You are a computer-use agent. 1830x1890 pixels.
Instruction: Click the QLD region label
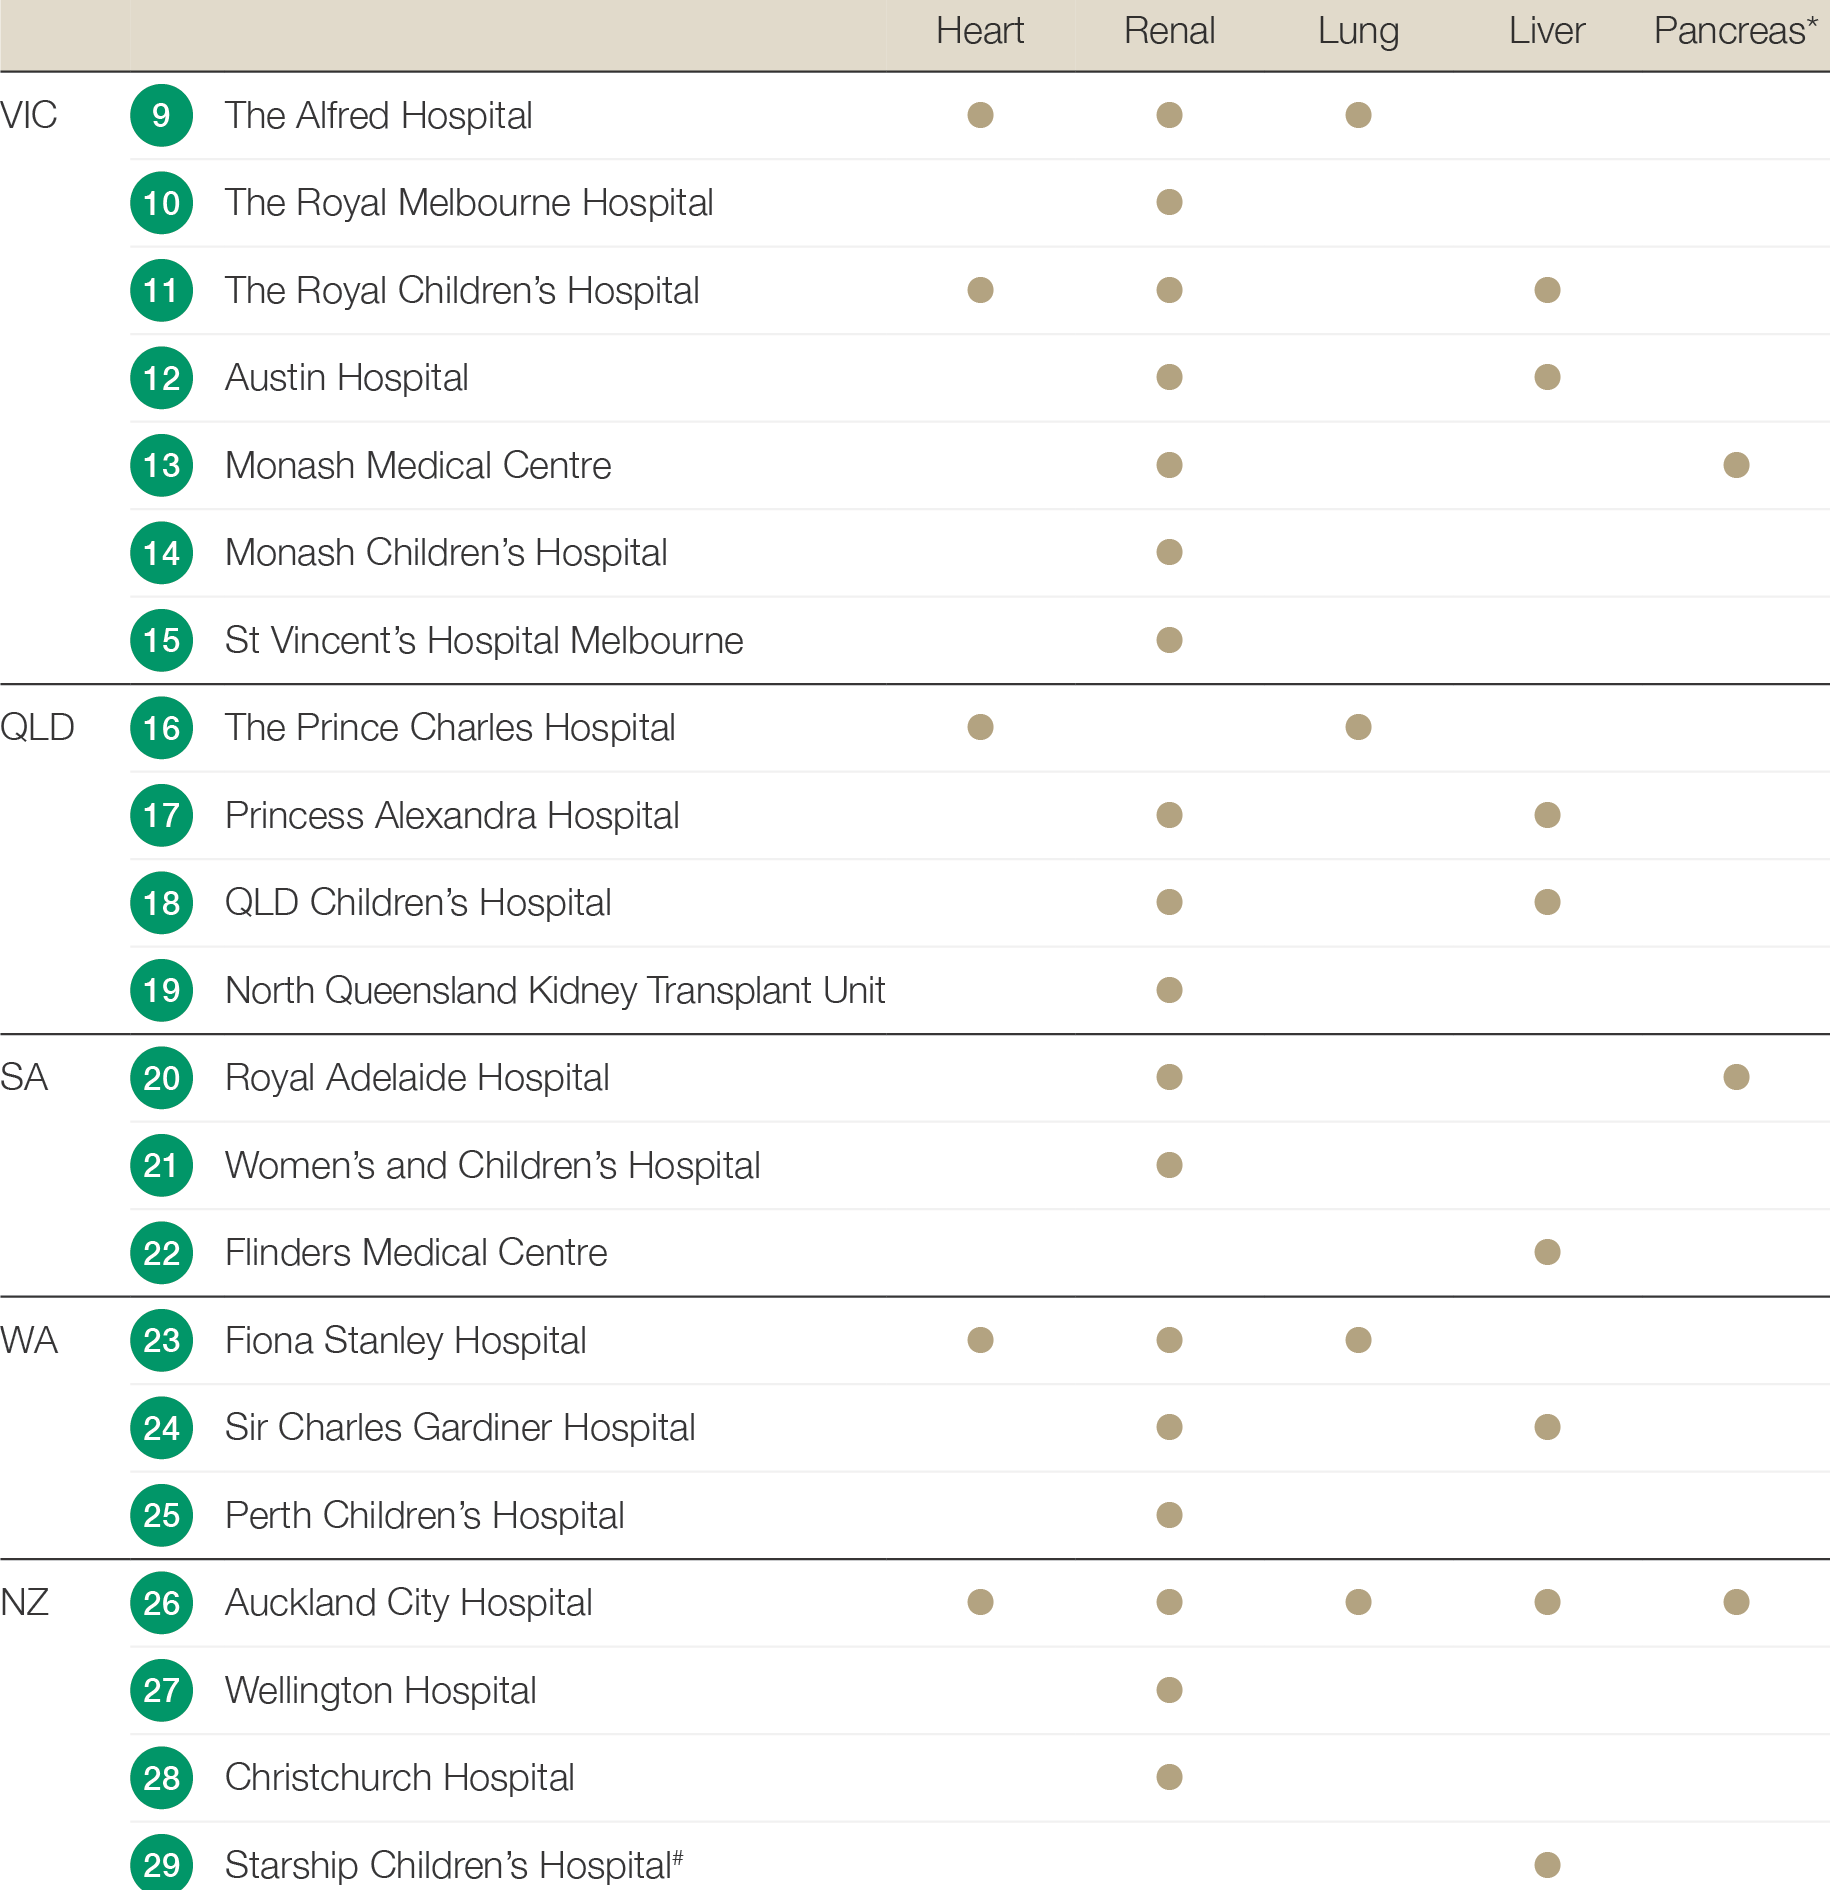[37, 728]
